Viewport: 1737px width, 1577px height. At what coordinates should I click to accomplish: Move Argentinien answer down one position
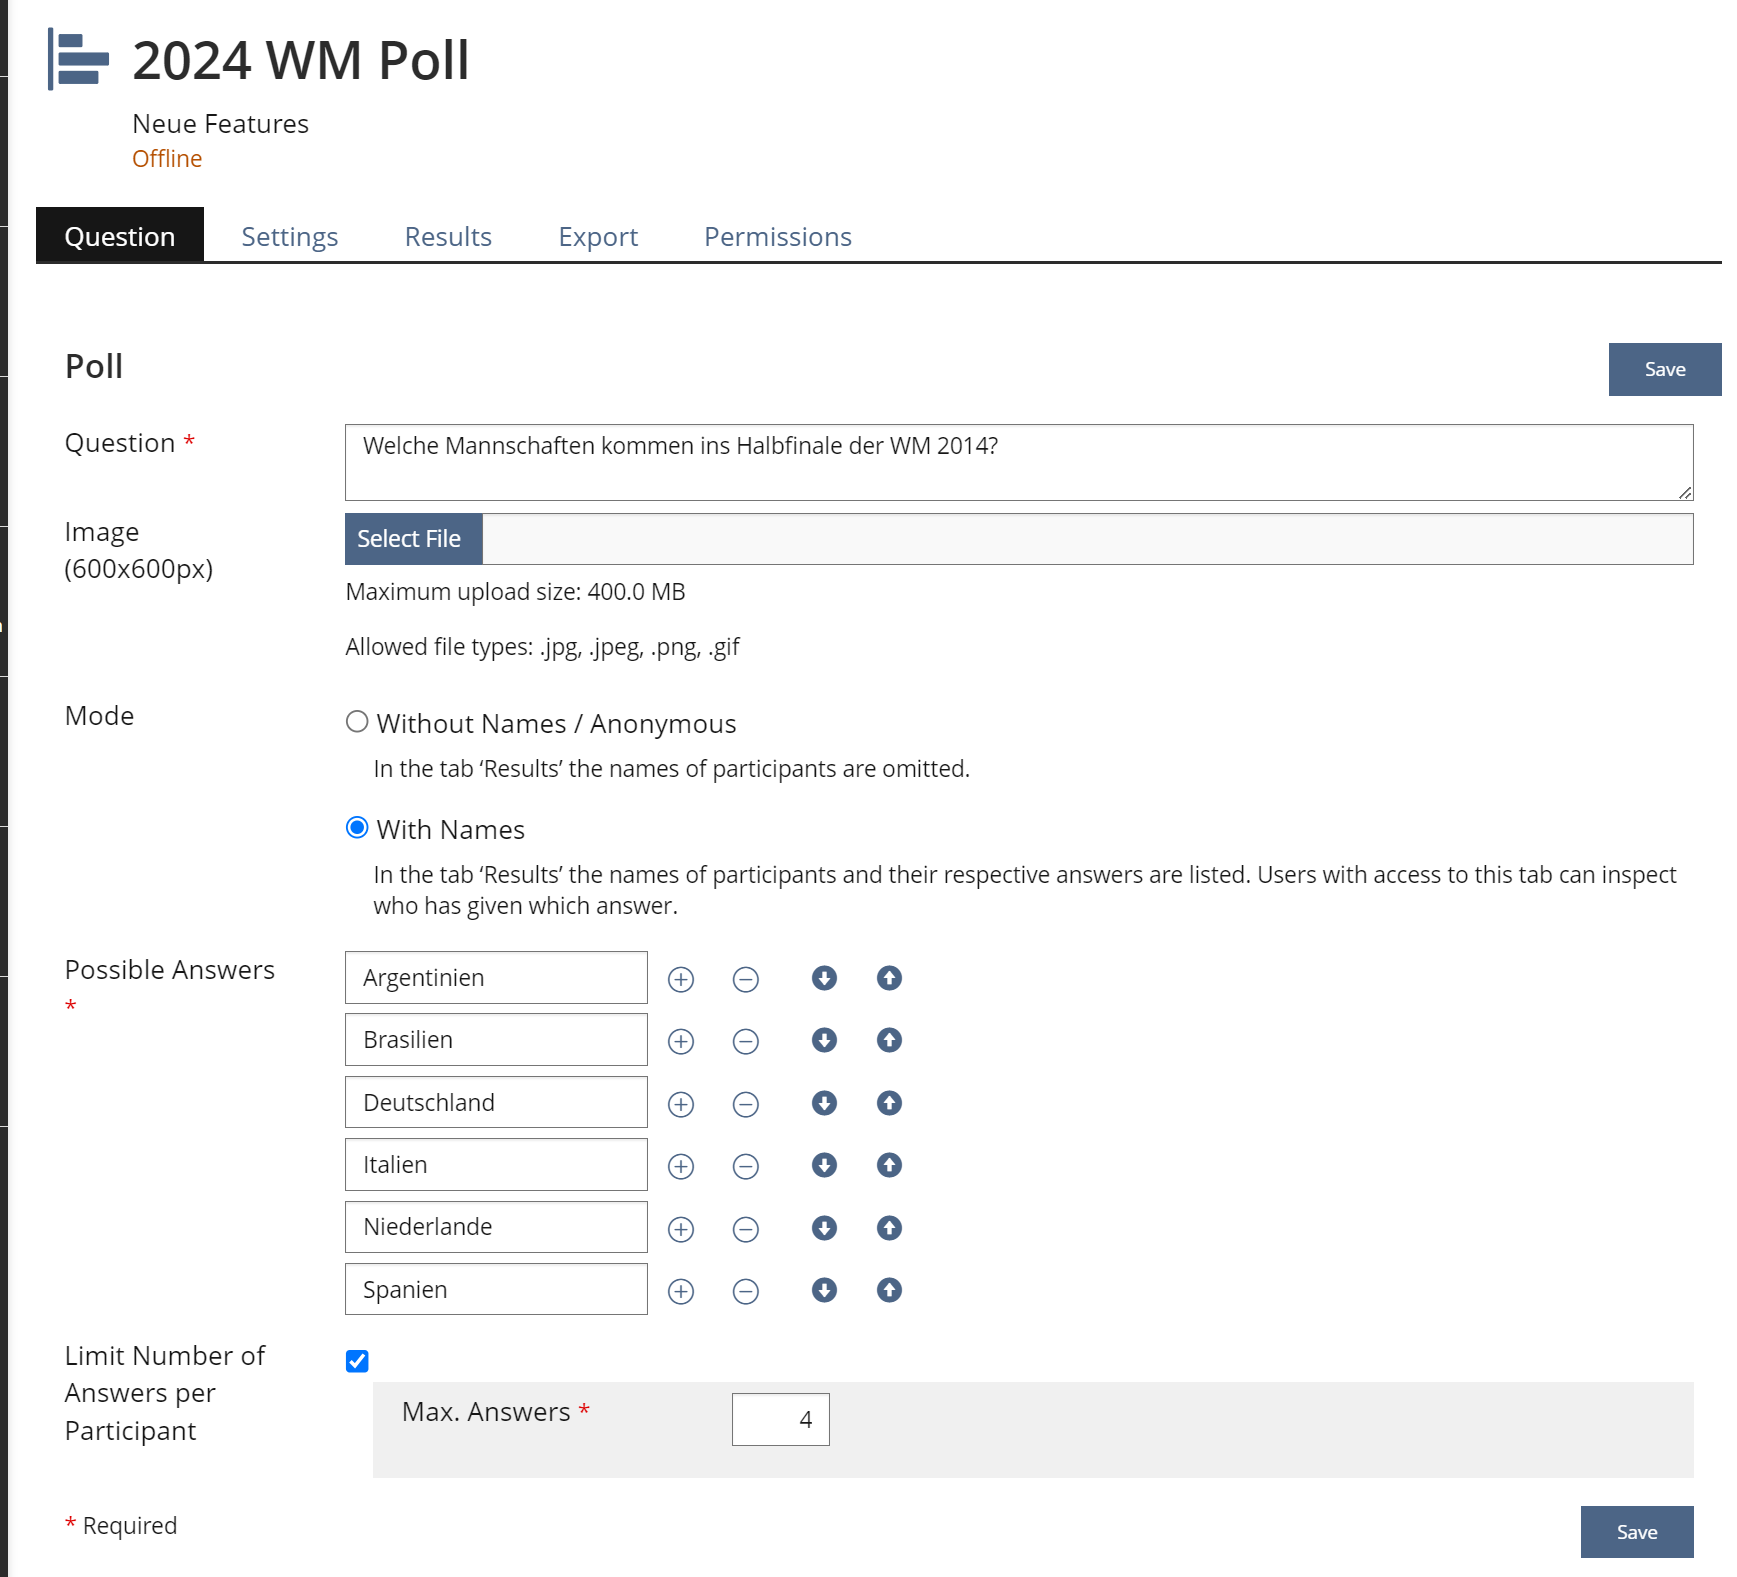click(824, 978)
